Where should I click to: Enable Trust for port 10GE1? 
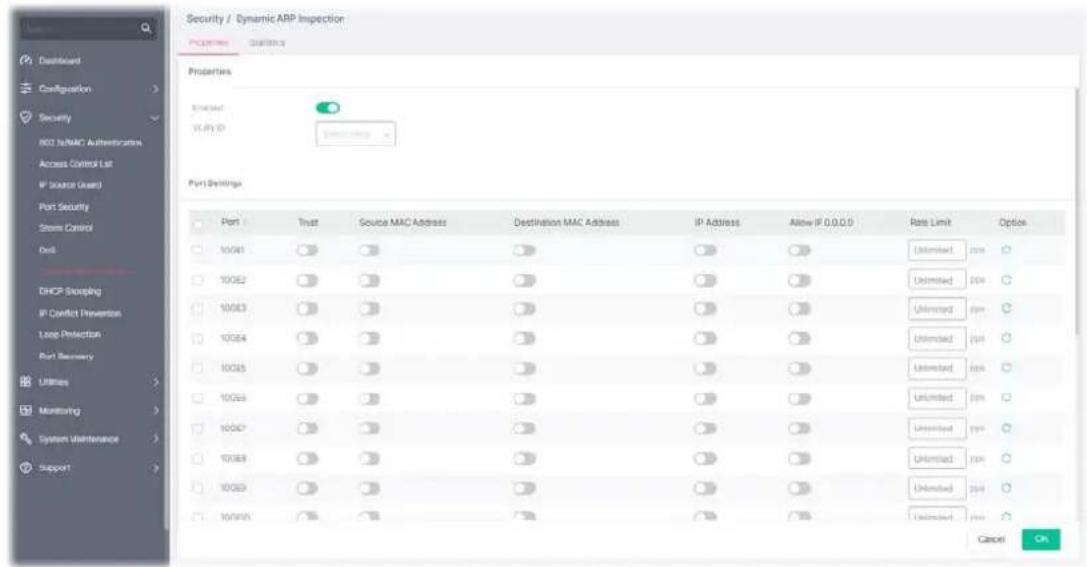tap(307, 250)
